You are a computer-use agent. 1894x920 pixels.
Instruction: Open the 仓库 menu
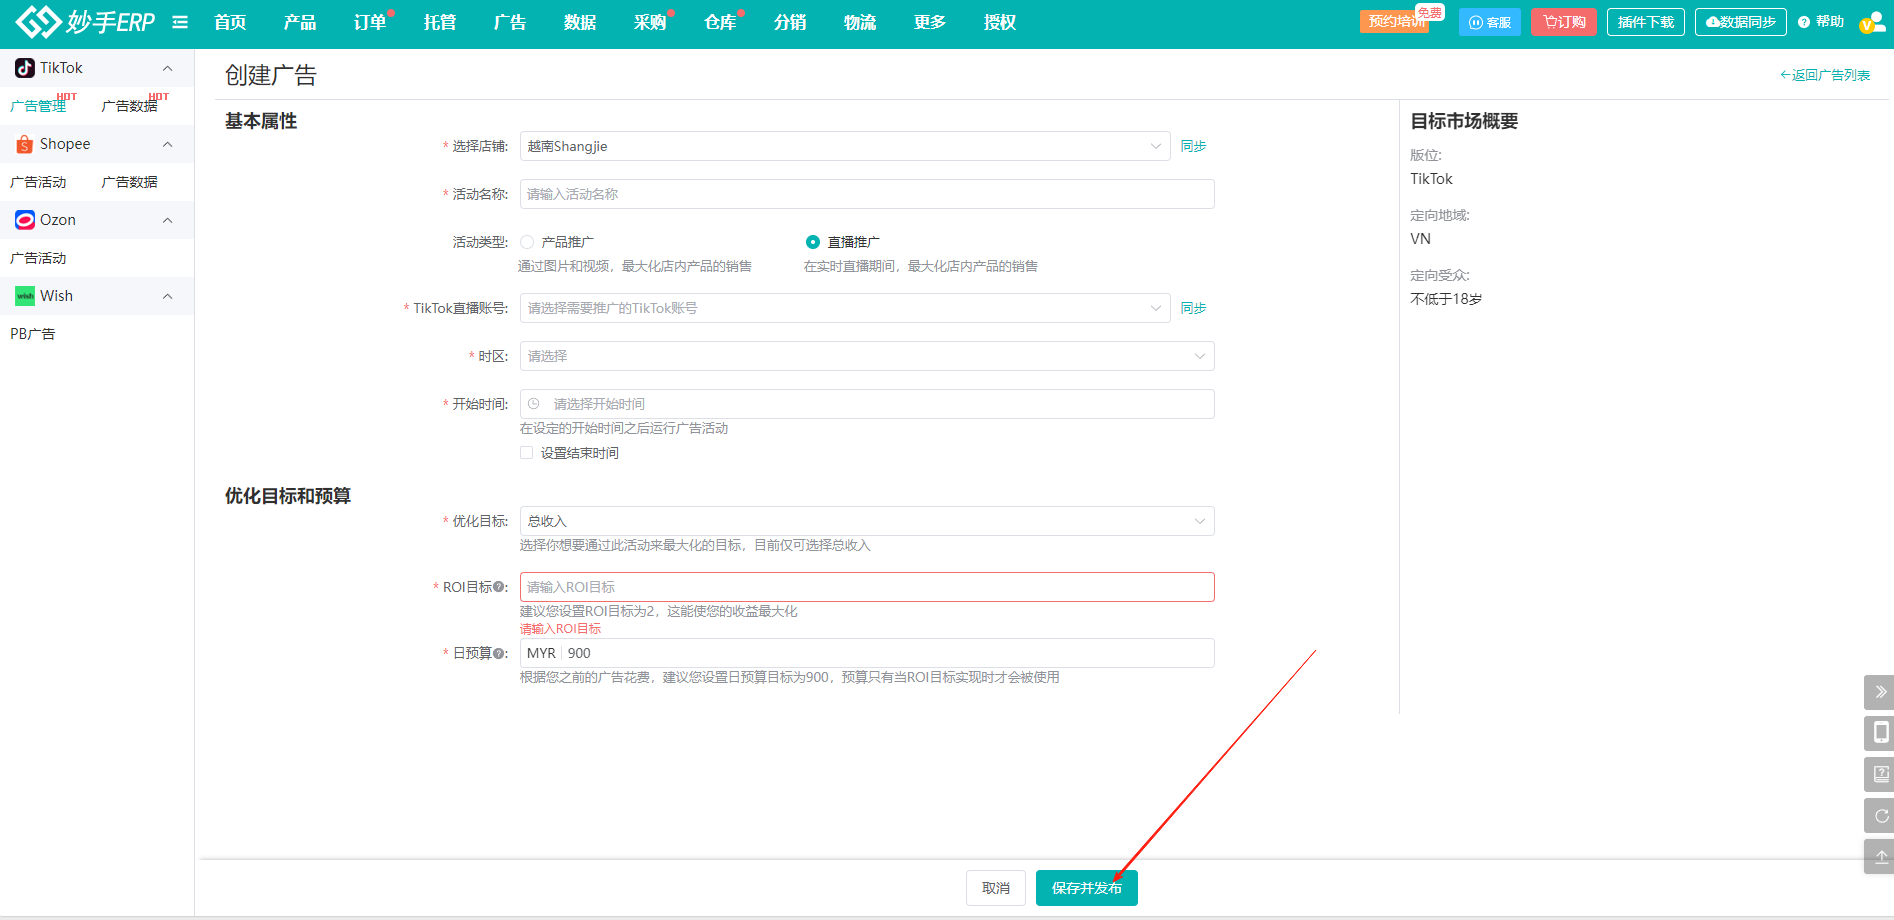coord(720,22)
